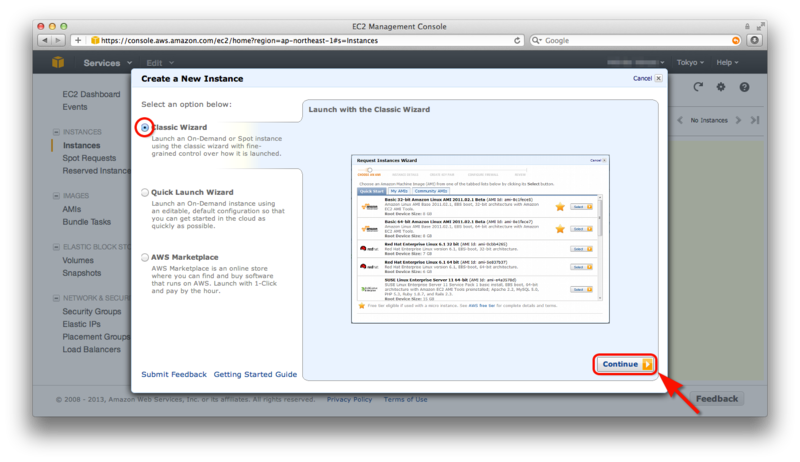
Task: Click the Placement Groups sidebar entry
Action: 96,337
